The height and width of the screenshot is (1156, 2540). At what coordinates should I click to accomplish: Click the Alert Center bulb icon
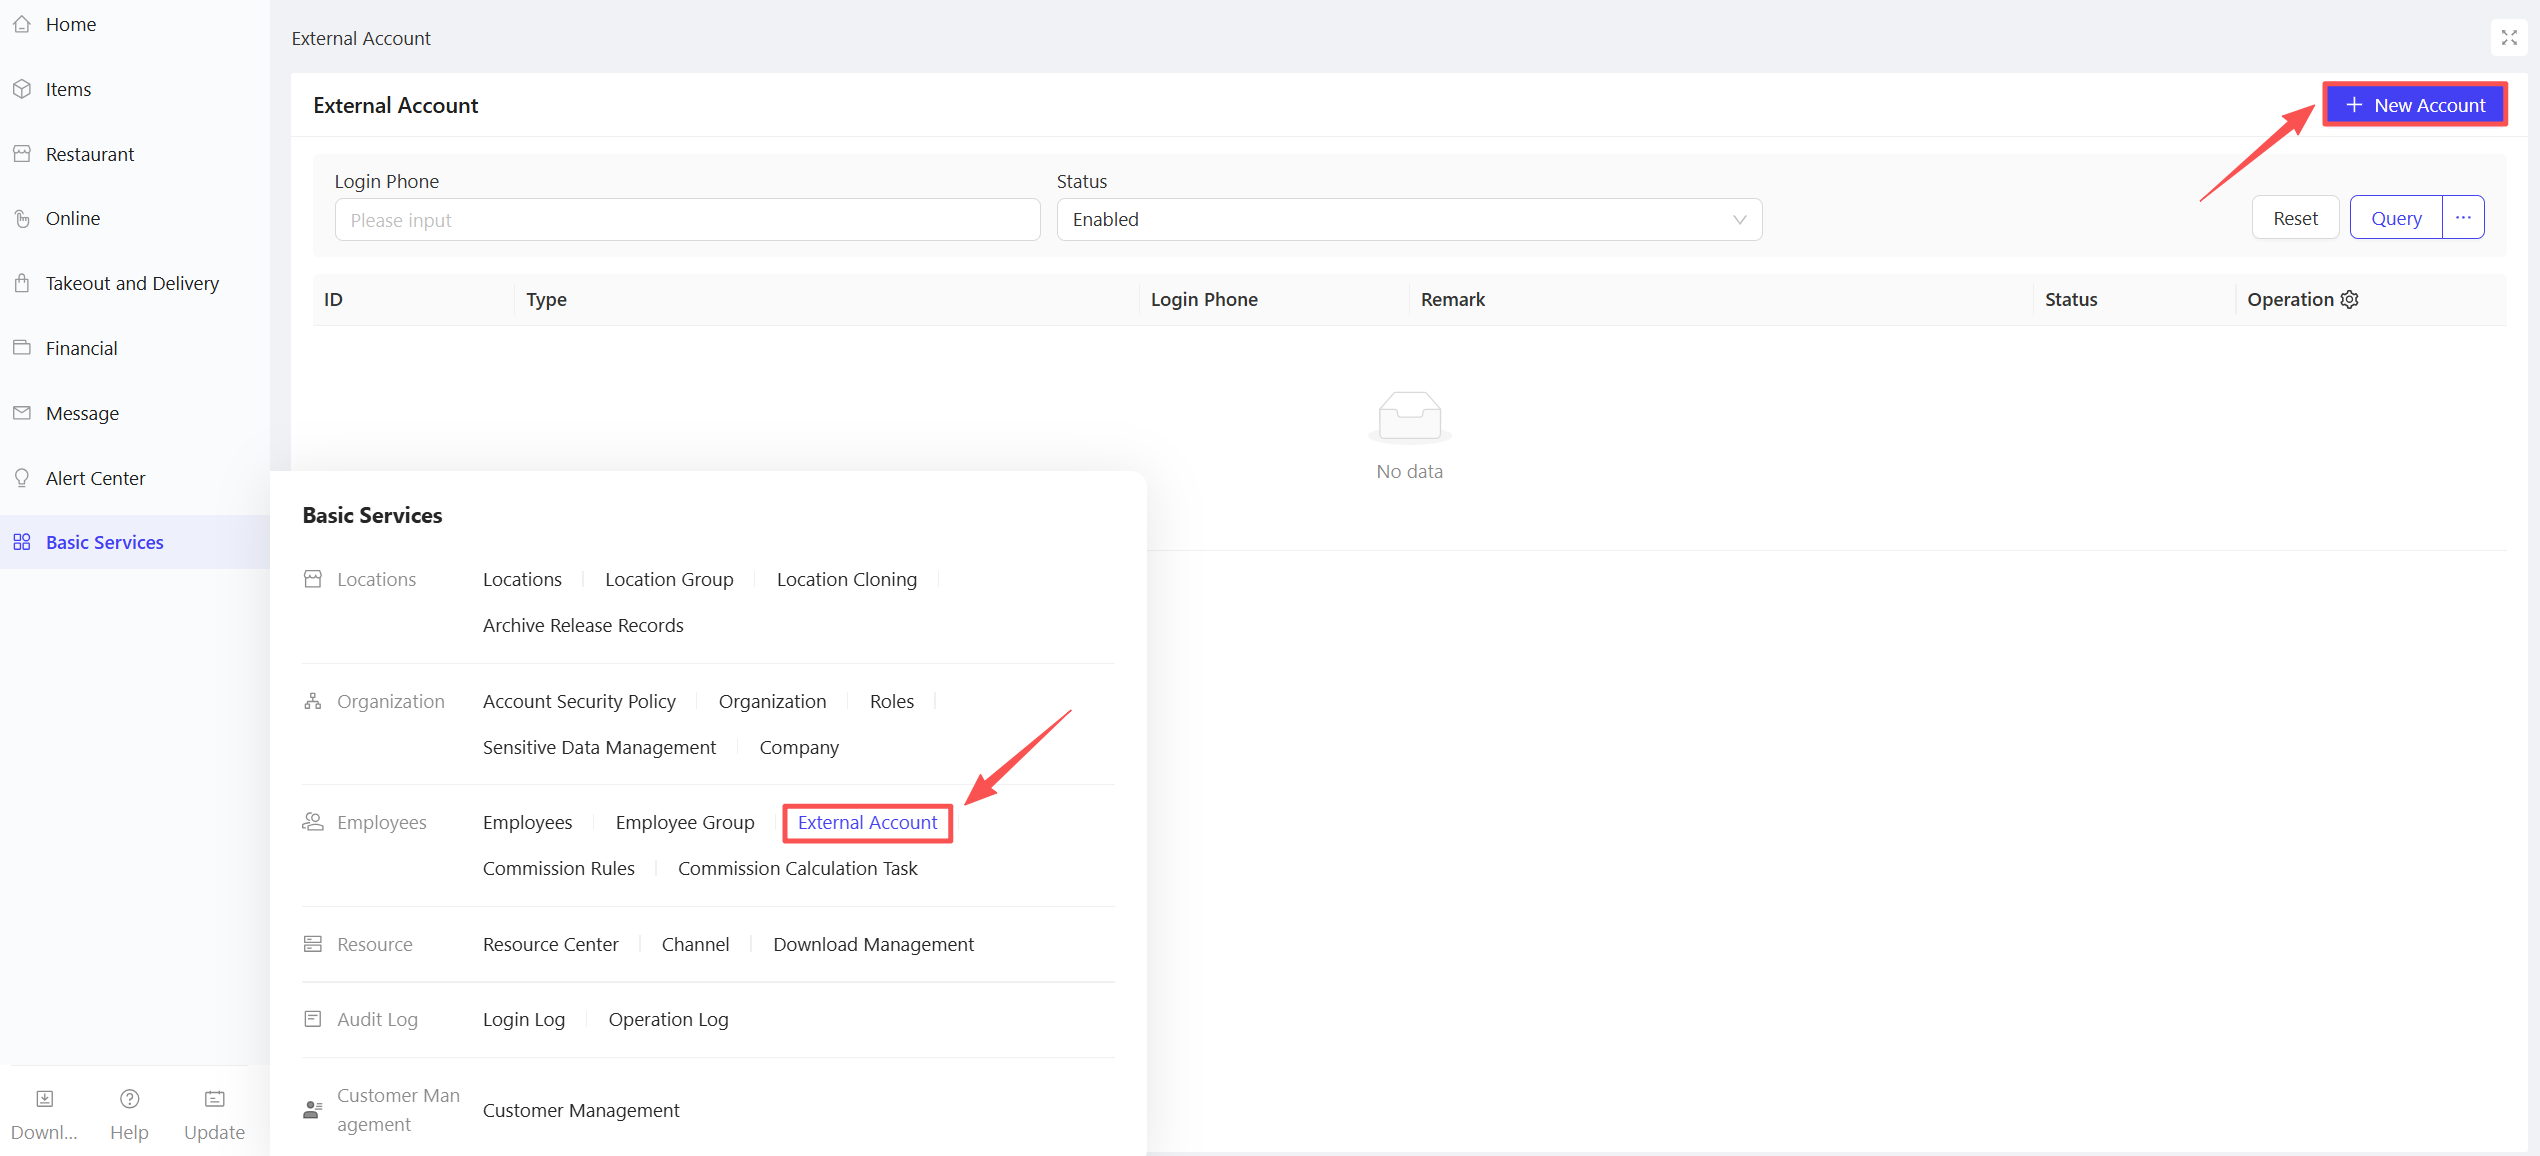pos(22,478)
